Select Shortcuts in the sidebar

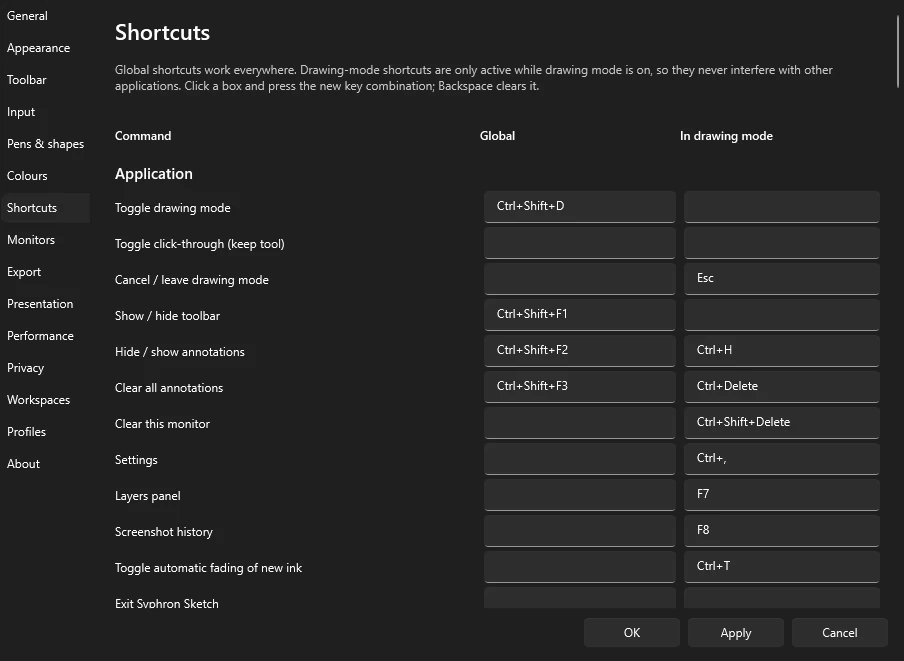click(45, 208)
